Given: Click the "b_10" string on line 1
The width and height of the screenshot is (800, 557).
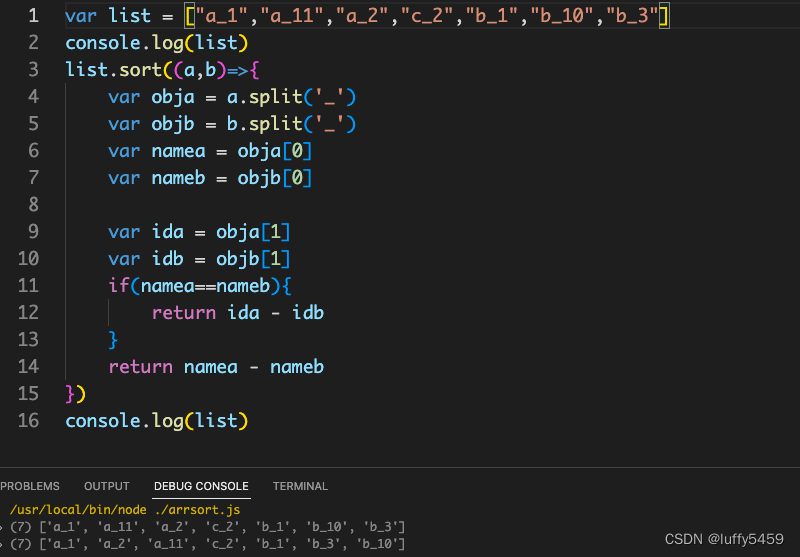Looking at the screenshot, I should click(563, 16).
